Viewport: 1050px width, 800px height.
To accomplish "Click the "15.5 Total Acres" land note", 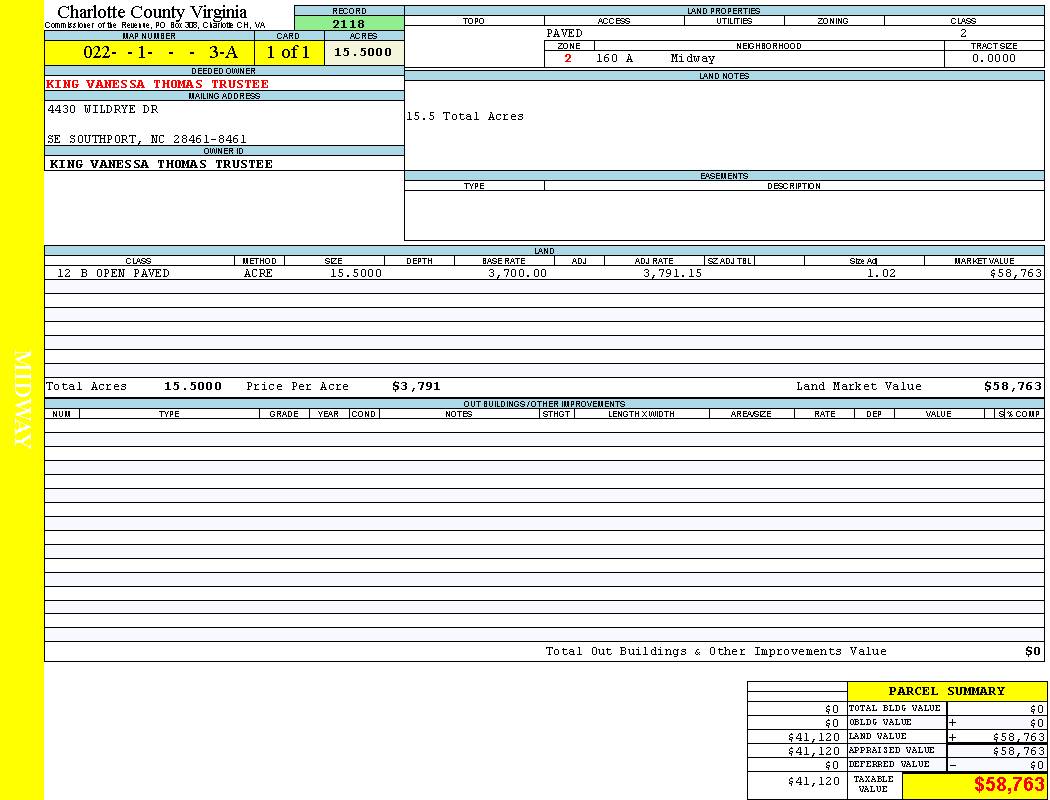I will click(x=465, y=117).
